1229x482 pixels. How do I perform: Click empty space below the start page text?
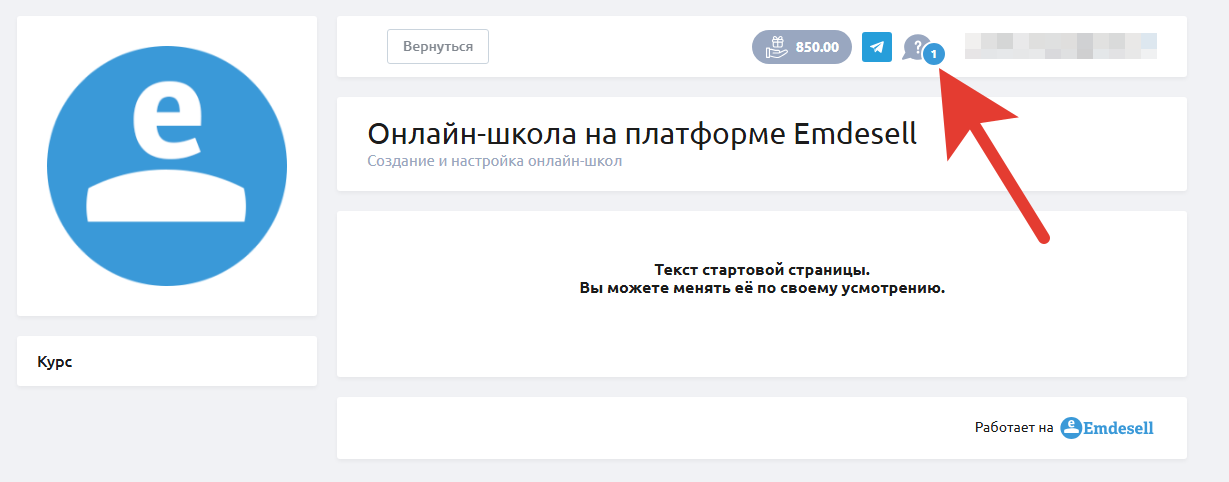coord(762,340)
